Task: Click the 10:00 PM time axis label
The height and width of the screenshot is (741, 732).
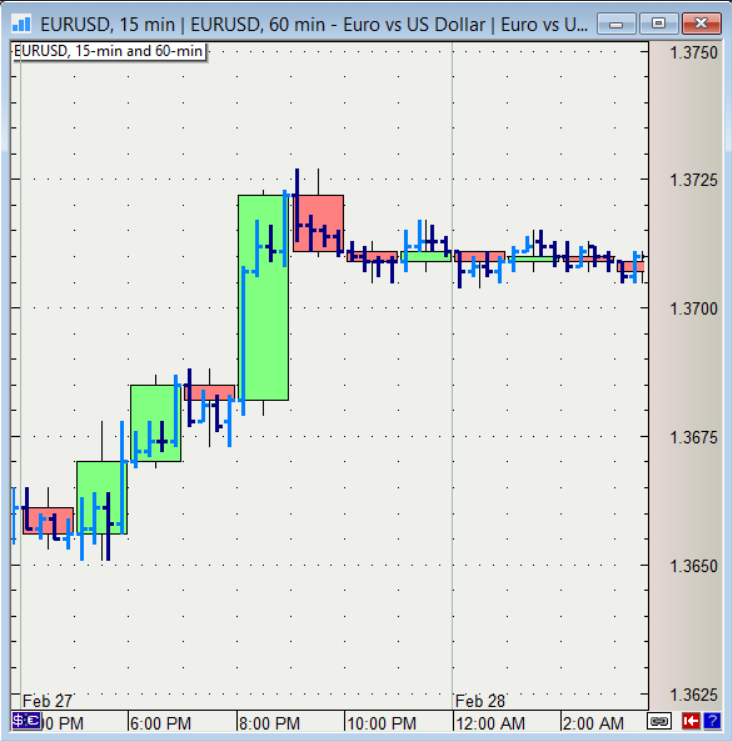Action: coord(382,724)
